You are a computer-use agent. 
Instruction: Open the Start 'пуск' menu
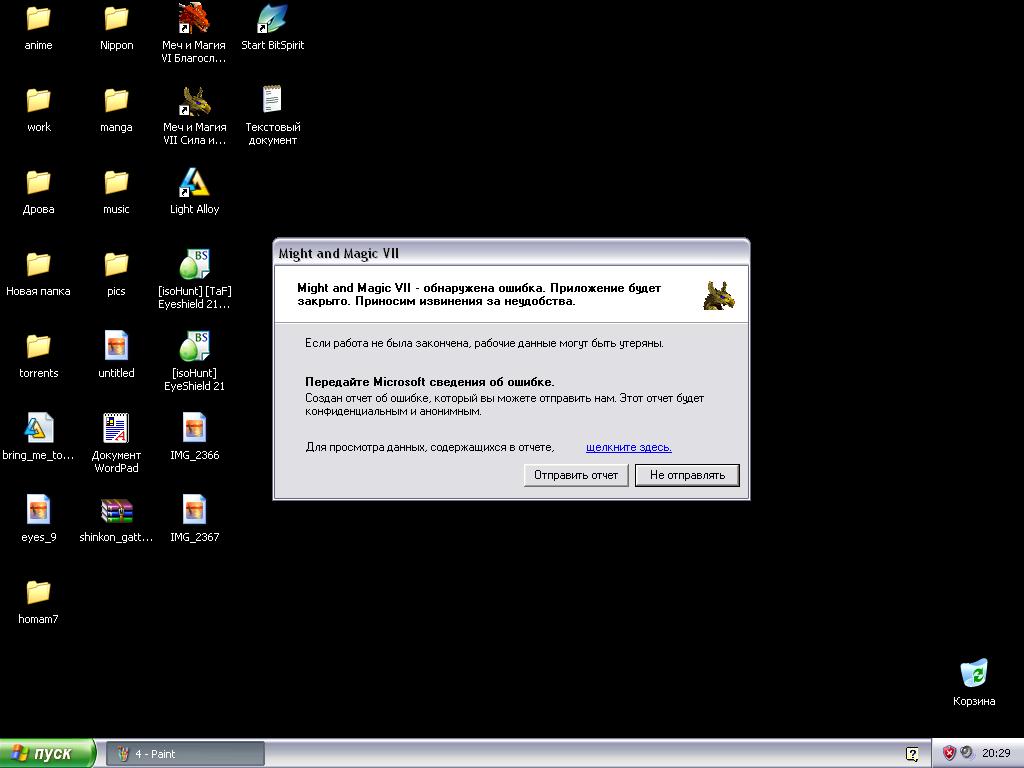[x=48, y=753]
